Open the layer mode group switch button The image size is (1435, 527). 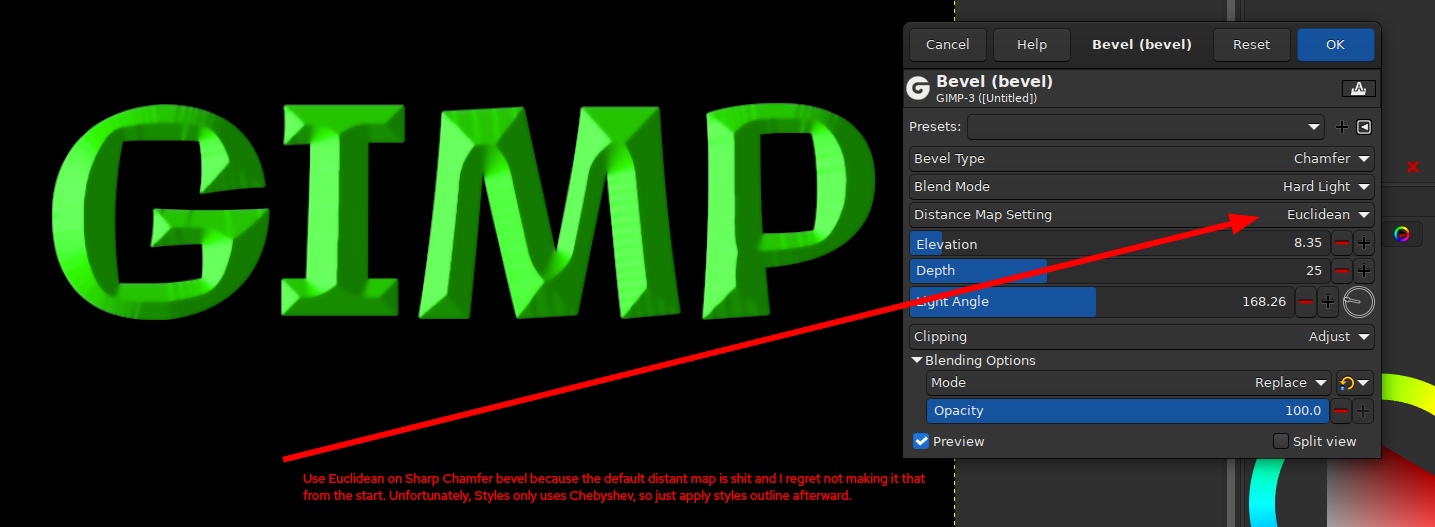1355,383
